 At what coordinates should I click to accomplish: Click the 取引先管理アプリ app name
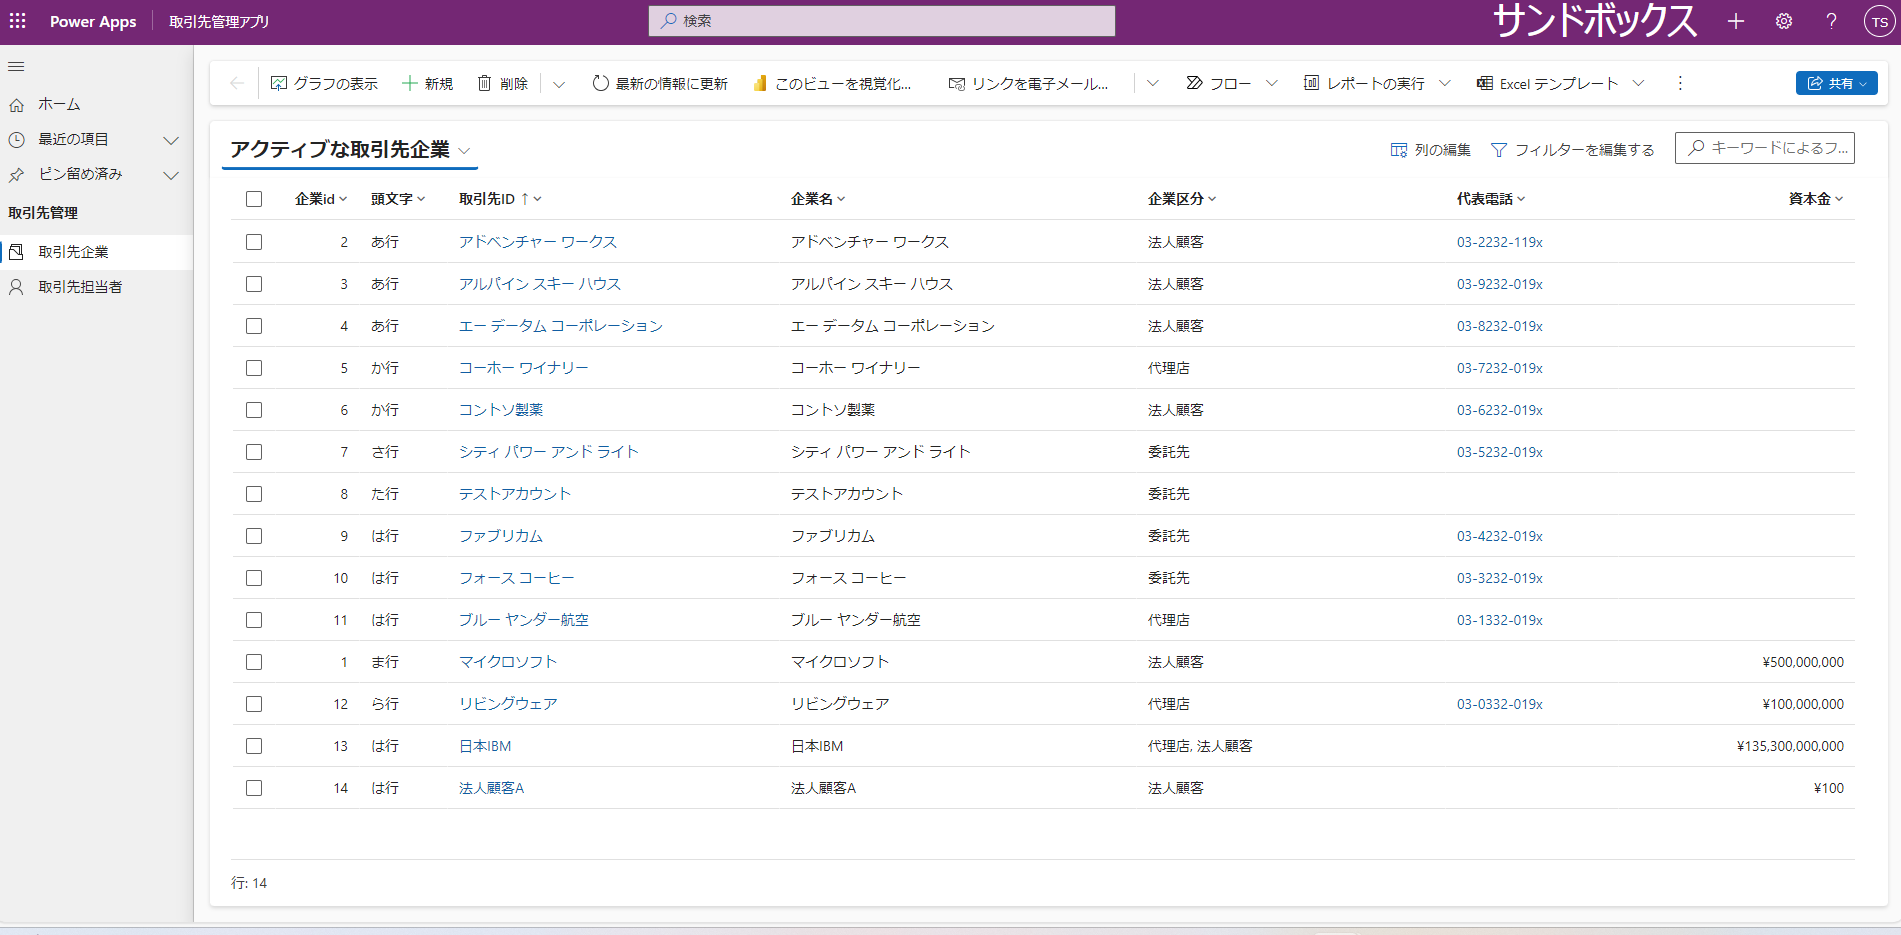point(219,22)
